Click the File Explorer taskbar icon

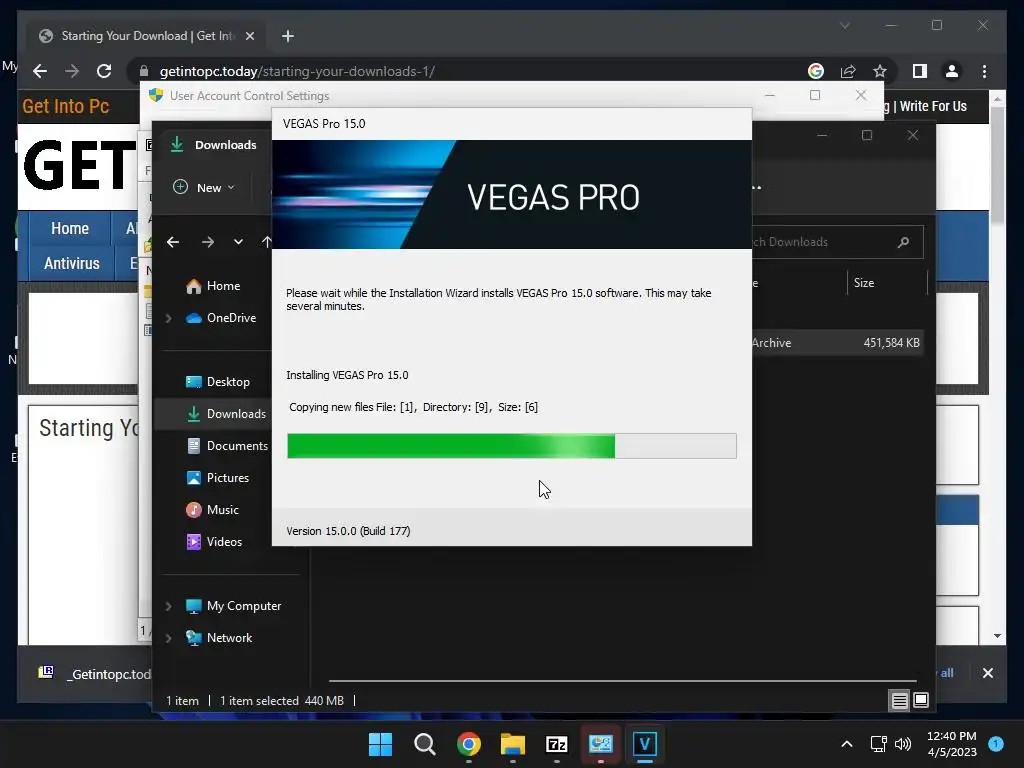click(x=513, y=744)
